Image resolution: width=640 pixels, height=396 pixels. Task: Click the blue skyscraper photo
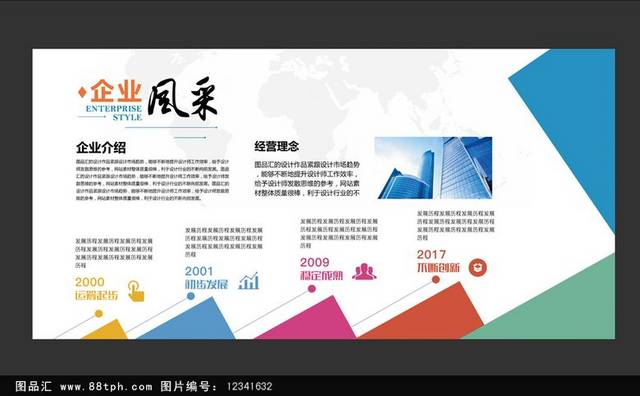tap(433, 168)
